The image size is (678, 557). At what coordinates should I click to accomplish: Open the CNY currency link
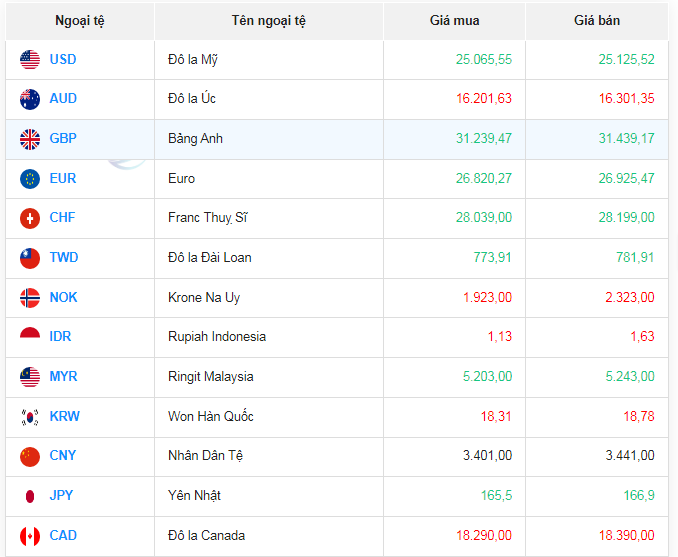(63, 456)
